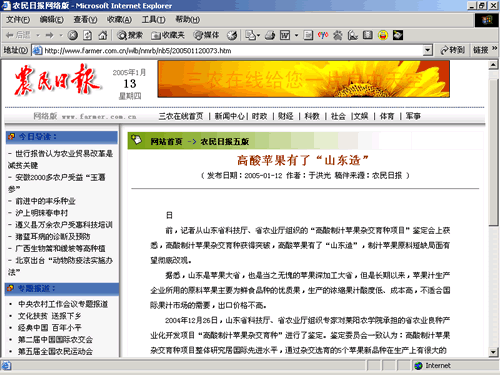
Task: Expand the address bar dropdown list
Action: click(x=428, y=51)
